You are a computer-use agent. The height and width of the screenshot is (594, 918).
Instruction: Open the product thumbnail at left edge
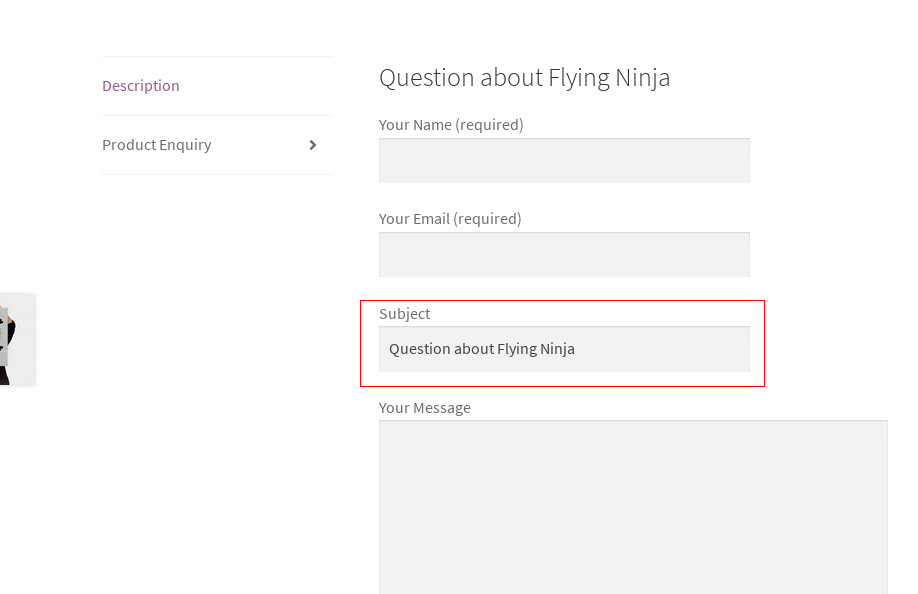[x=16, y=339]
